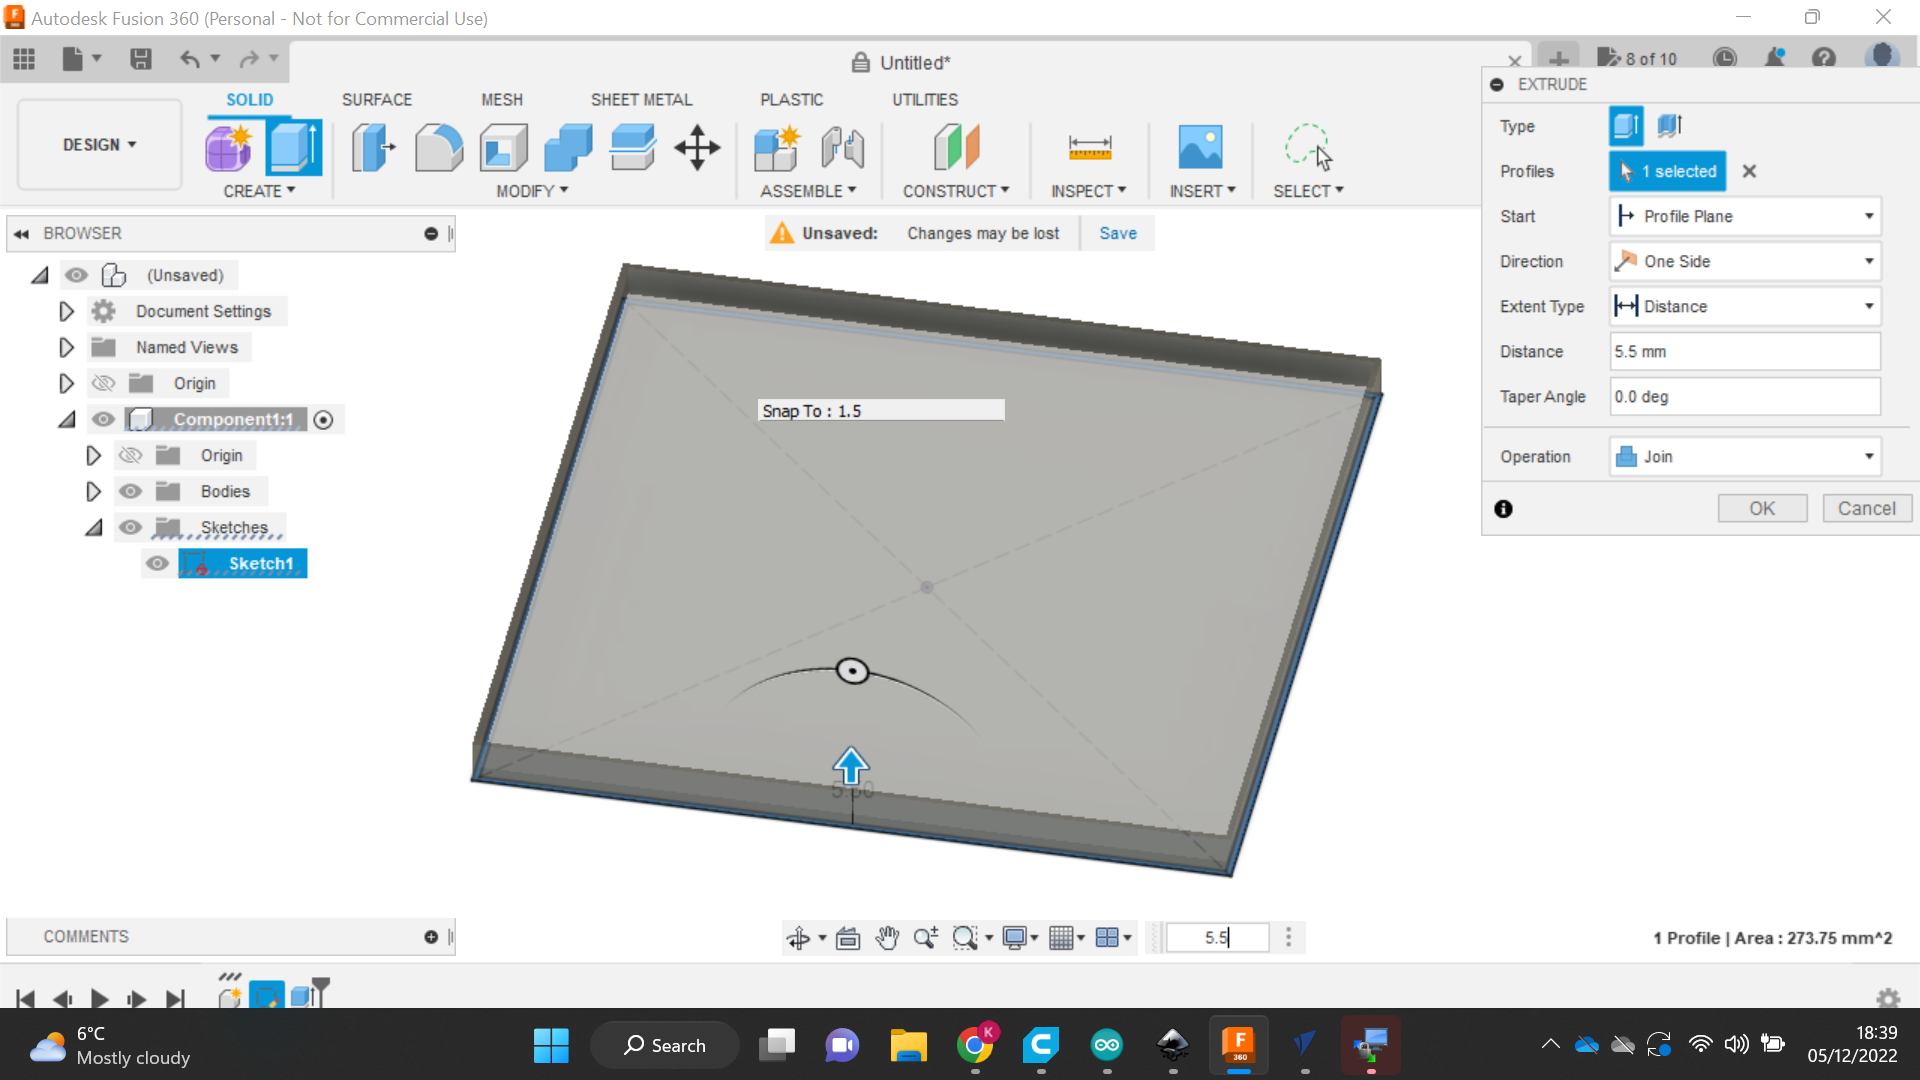Switch extrude Type to Thin Extrude
The height and width of the screenshot is (1080, 1920).
click(x=1668, y=126)
